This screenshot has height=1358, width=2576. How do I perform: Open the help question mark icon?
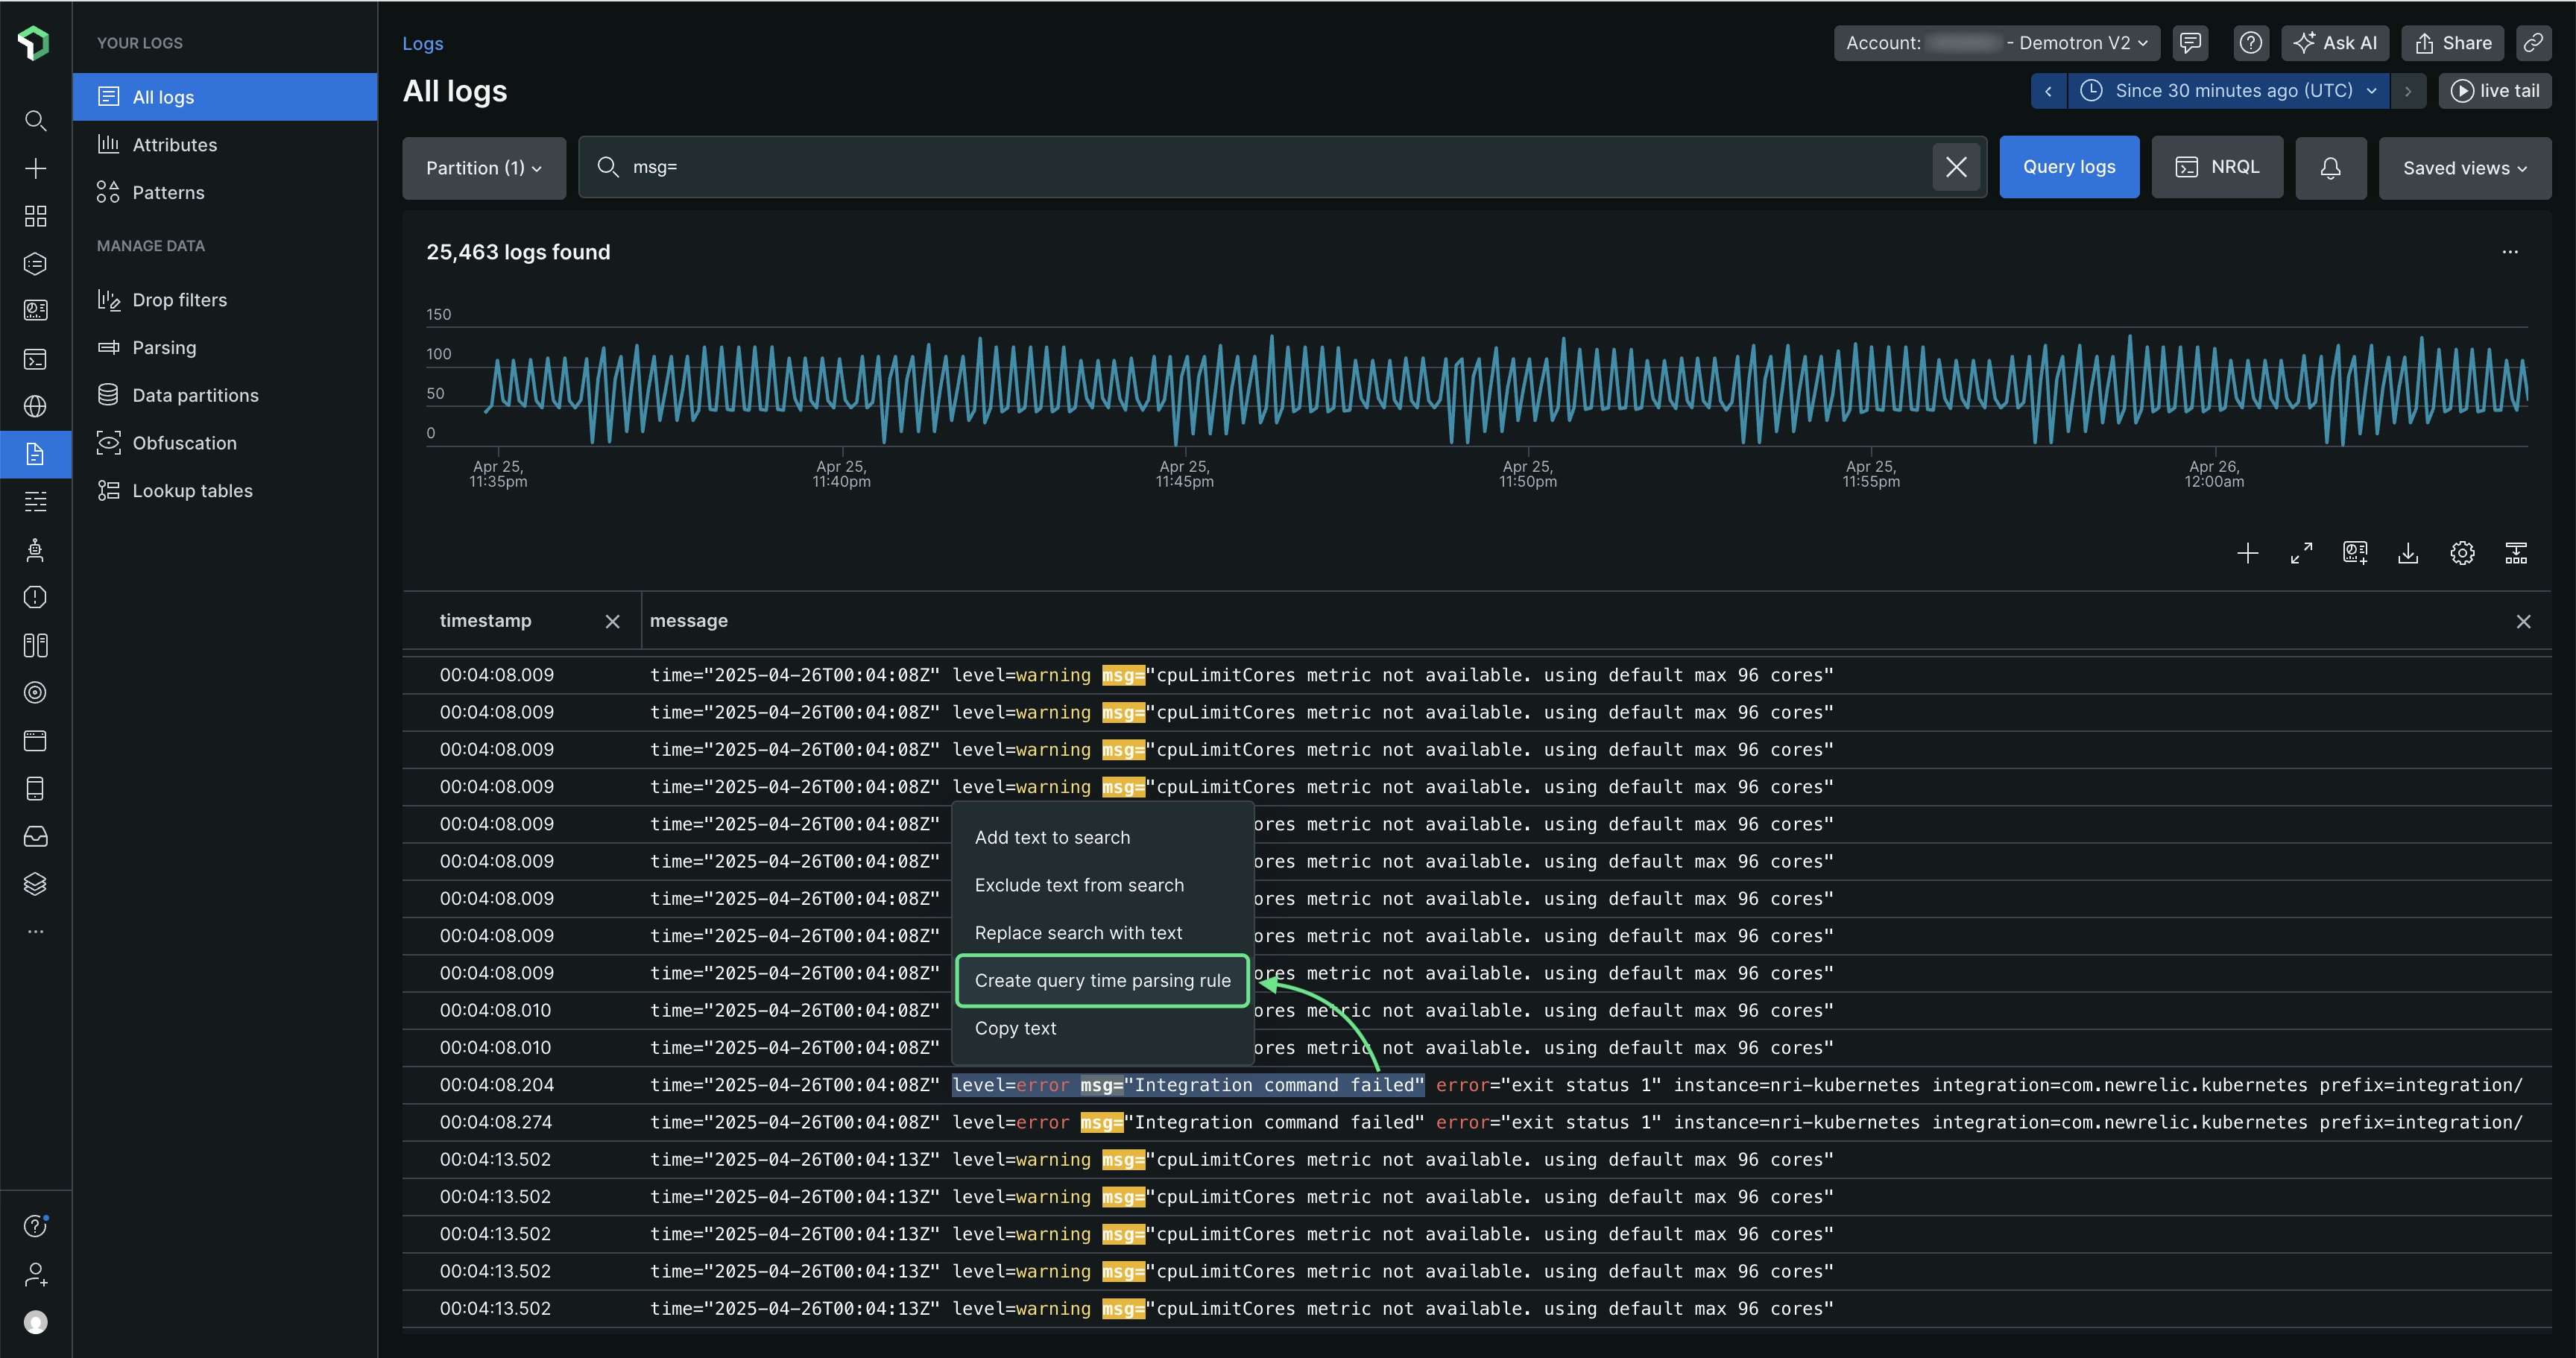pos(2250,43)
